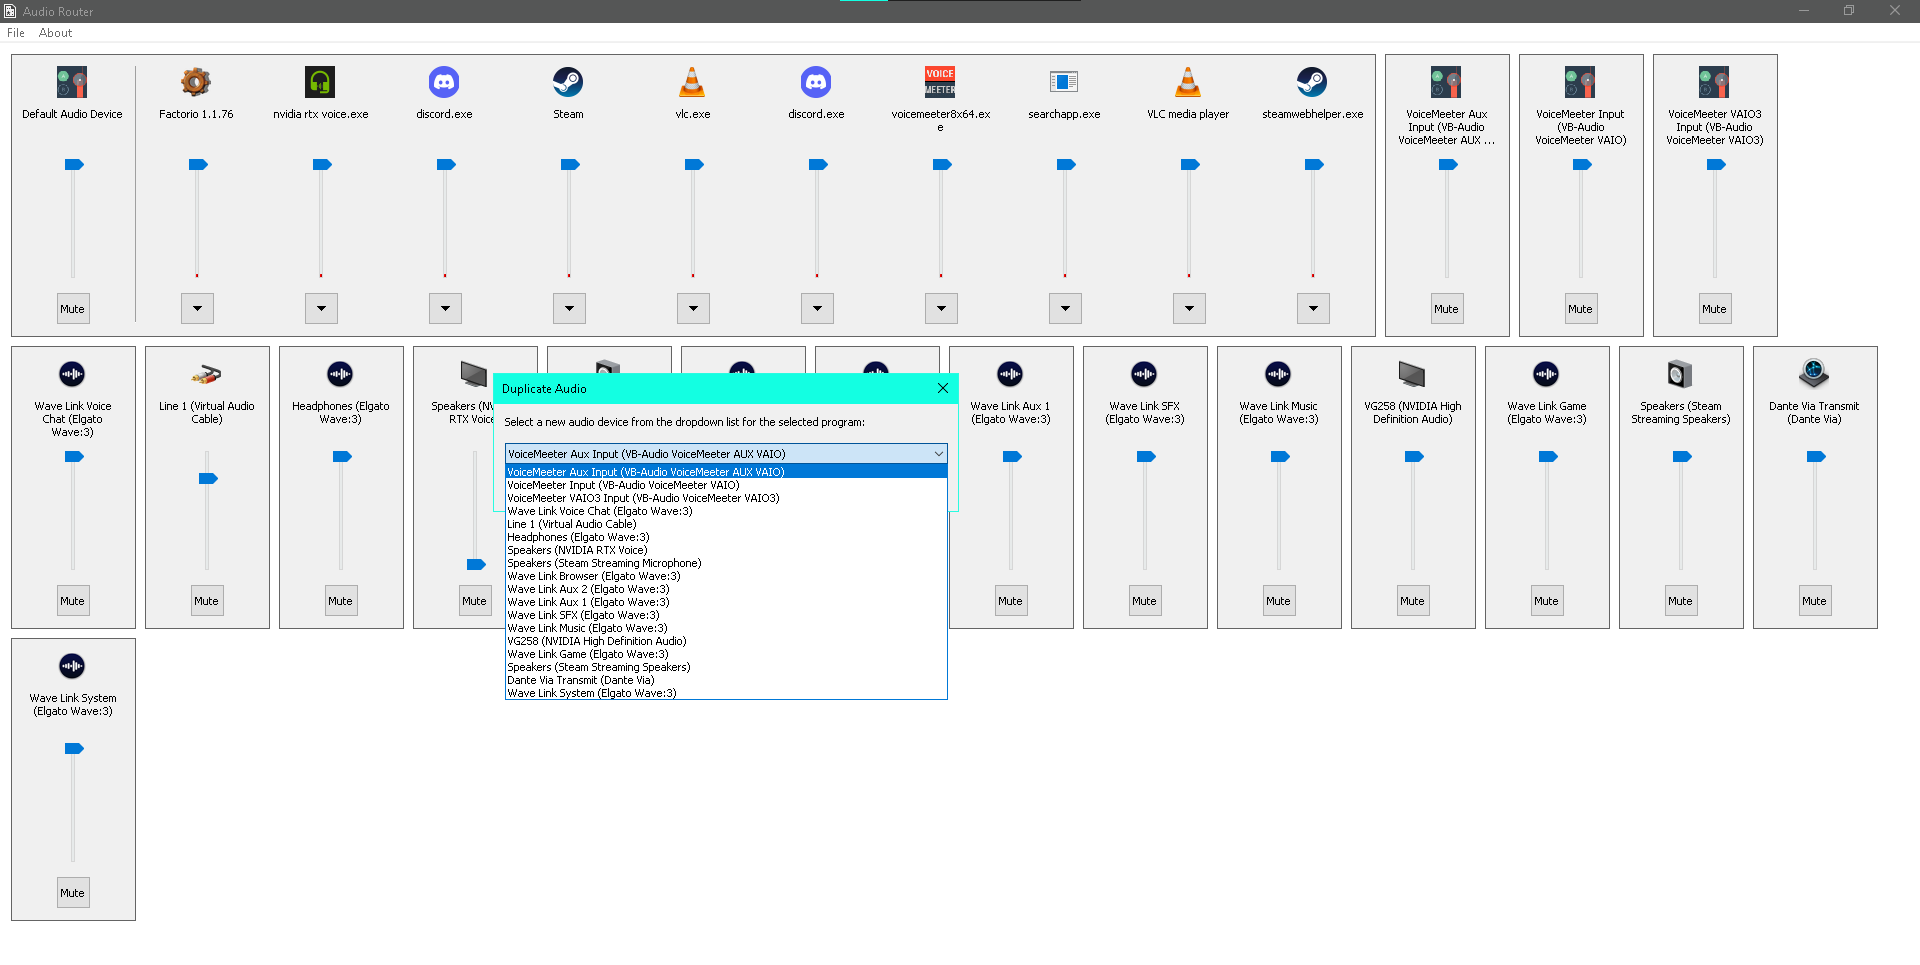Open vlc.exe dropdown arrow
1920x965 pixels.
click(693, 309)
